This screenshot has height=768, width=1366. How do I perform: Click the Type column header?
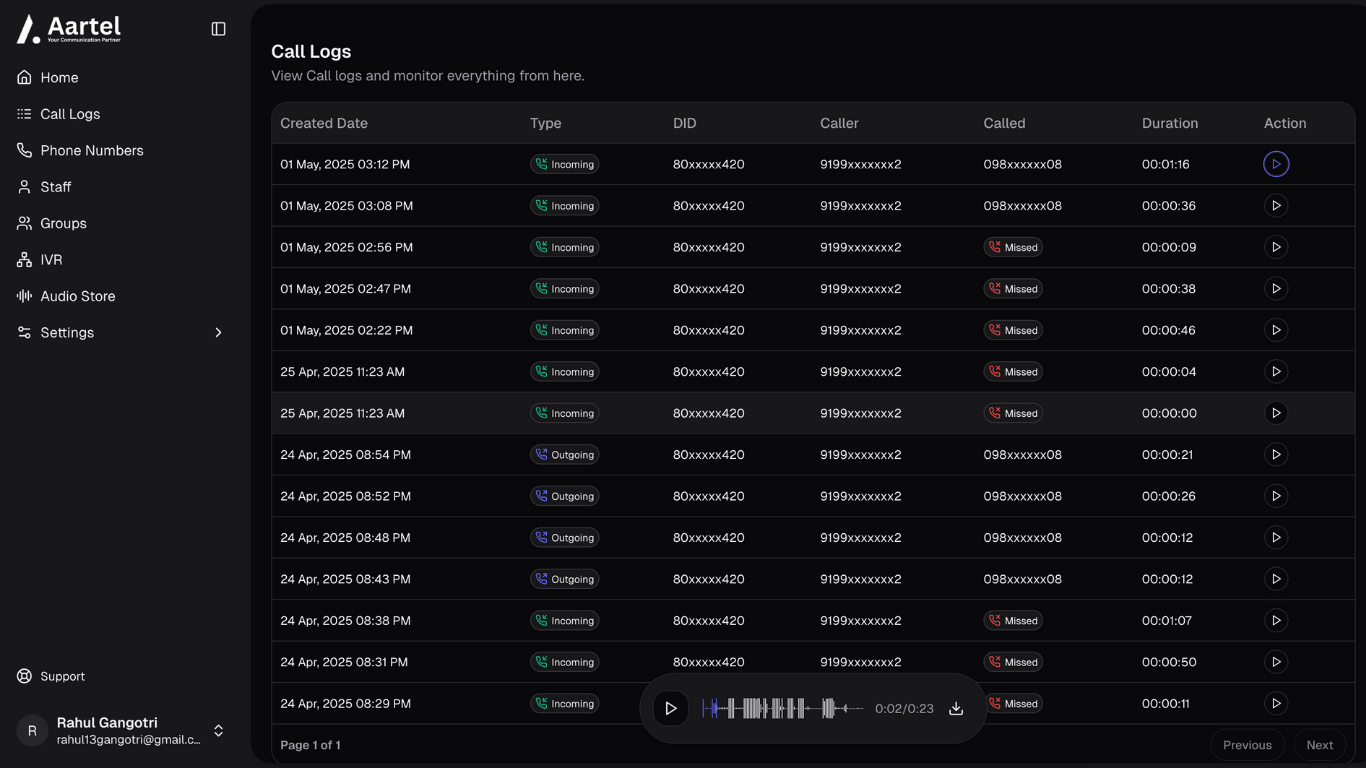click(545, 123)
